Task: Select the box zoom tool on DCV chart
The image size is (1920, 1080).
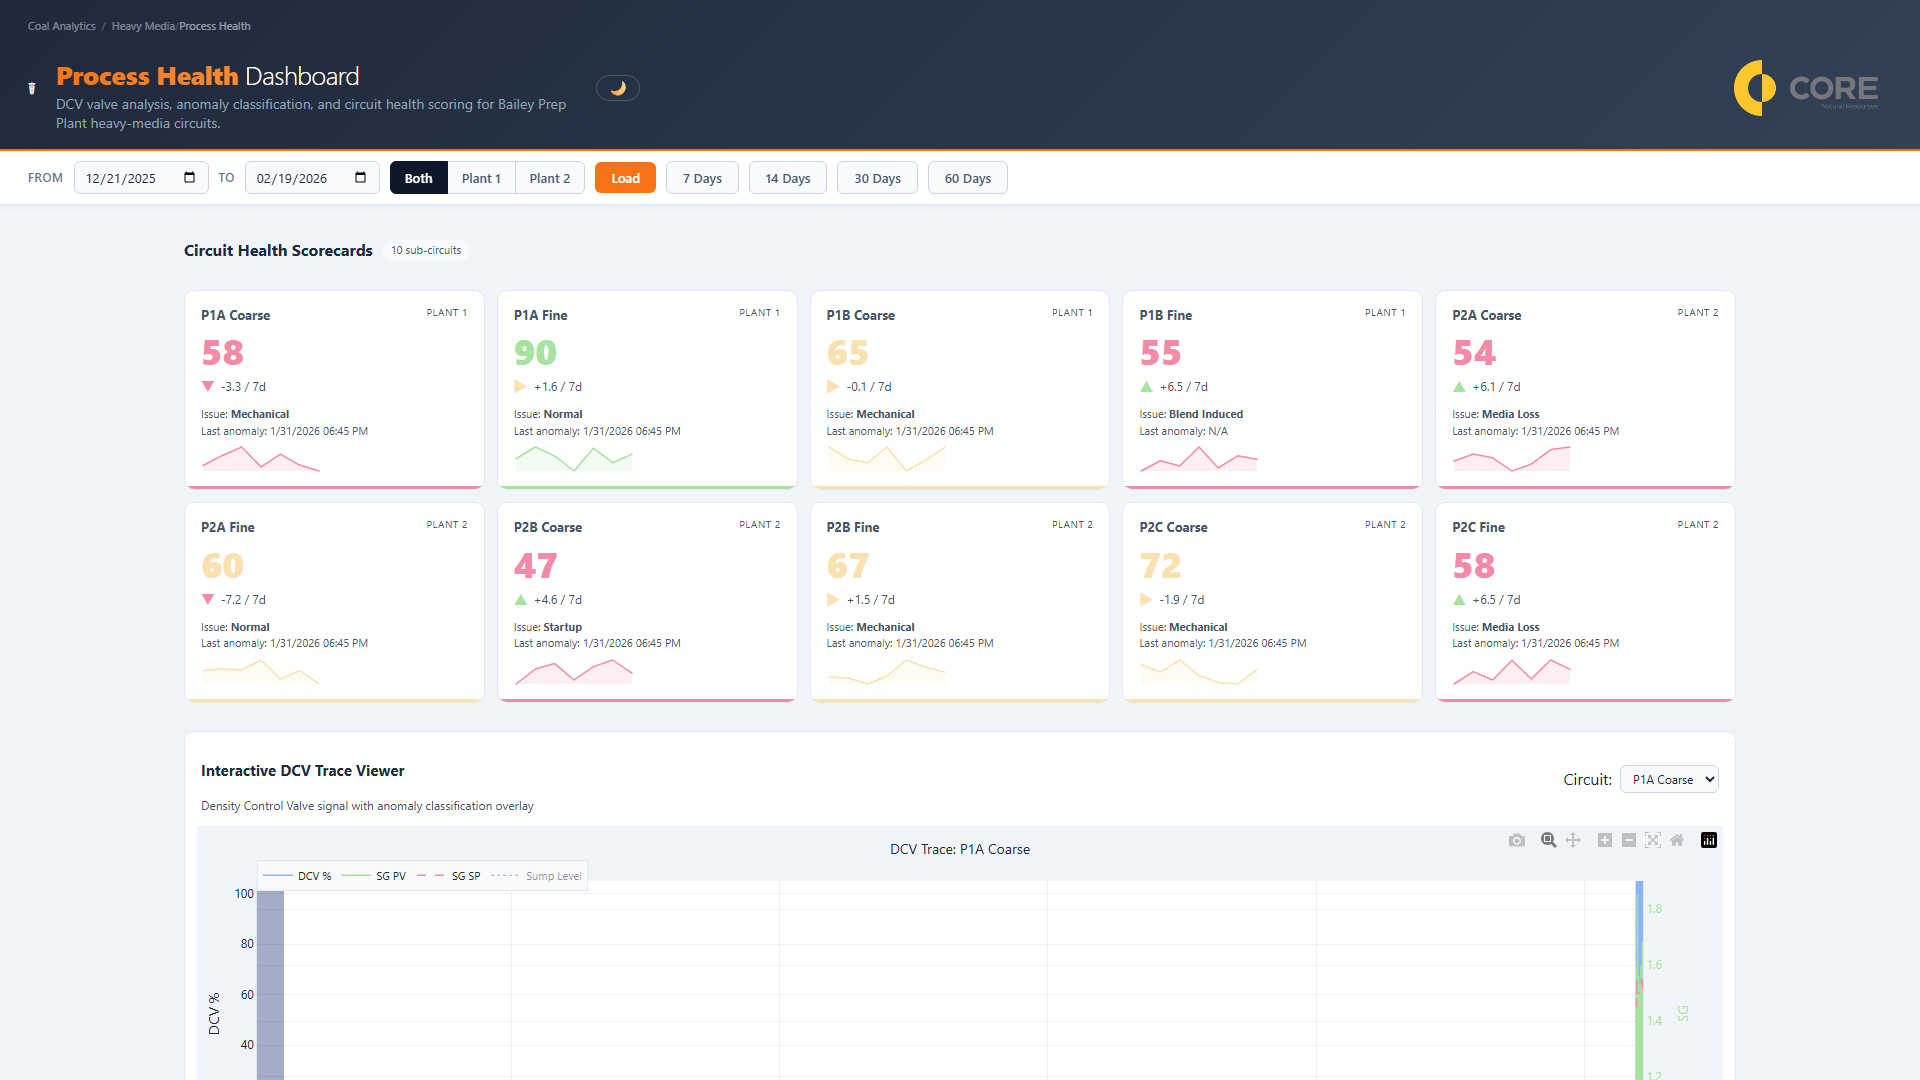Action: (1548, 840)
